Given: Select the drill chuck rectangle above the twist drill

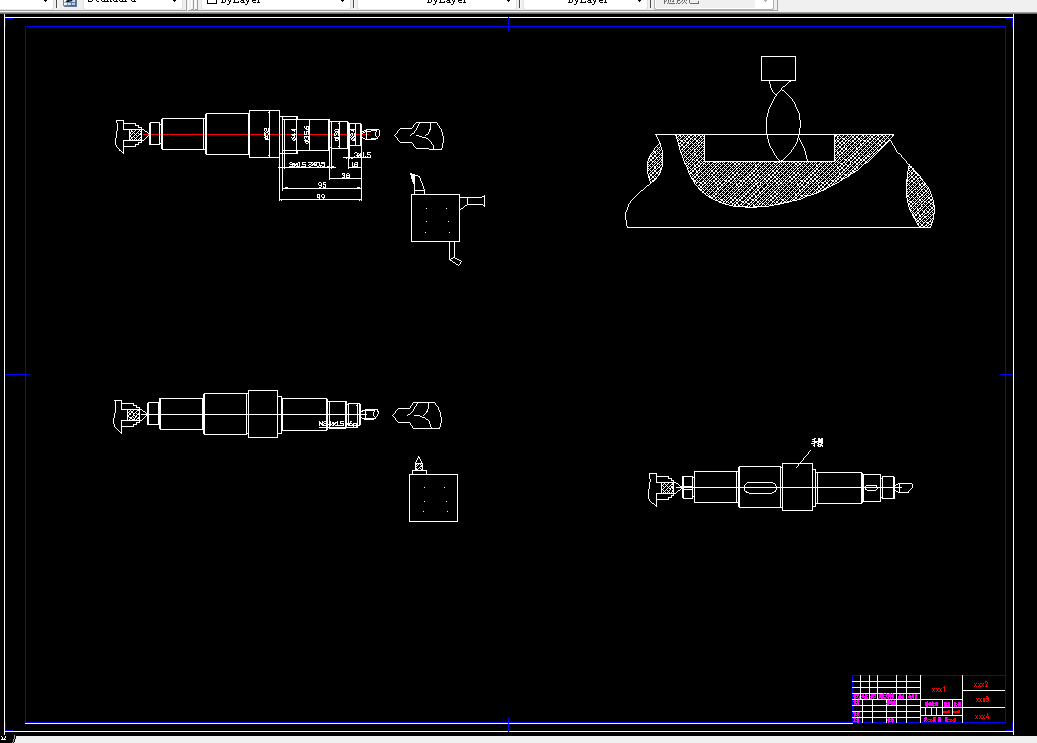Looking at the screenshot, I should (778, 68).
